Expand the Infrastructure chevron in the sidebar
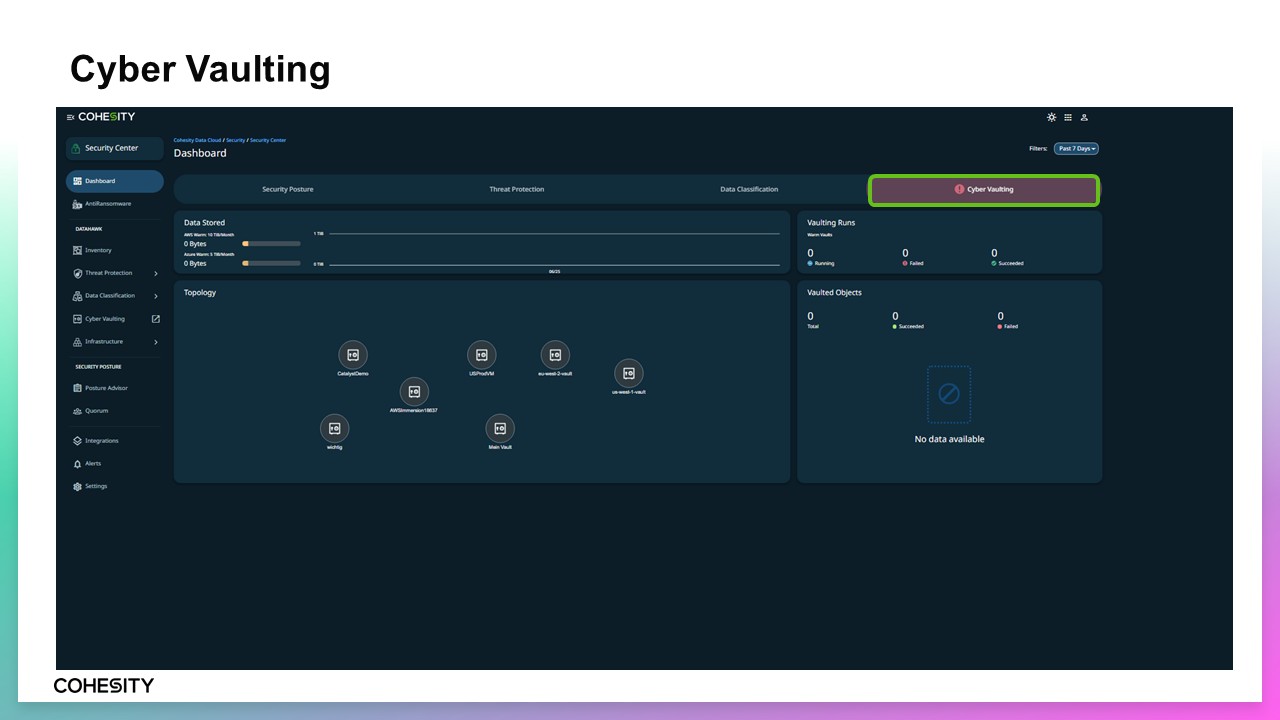 (156, 342)
